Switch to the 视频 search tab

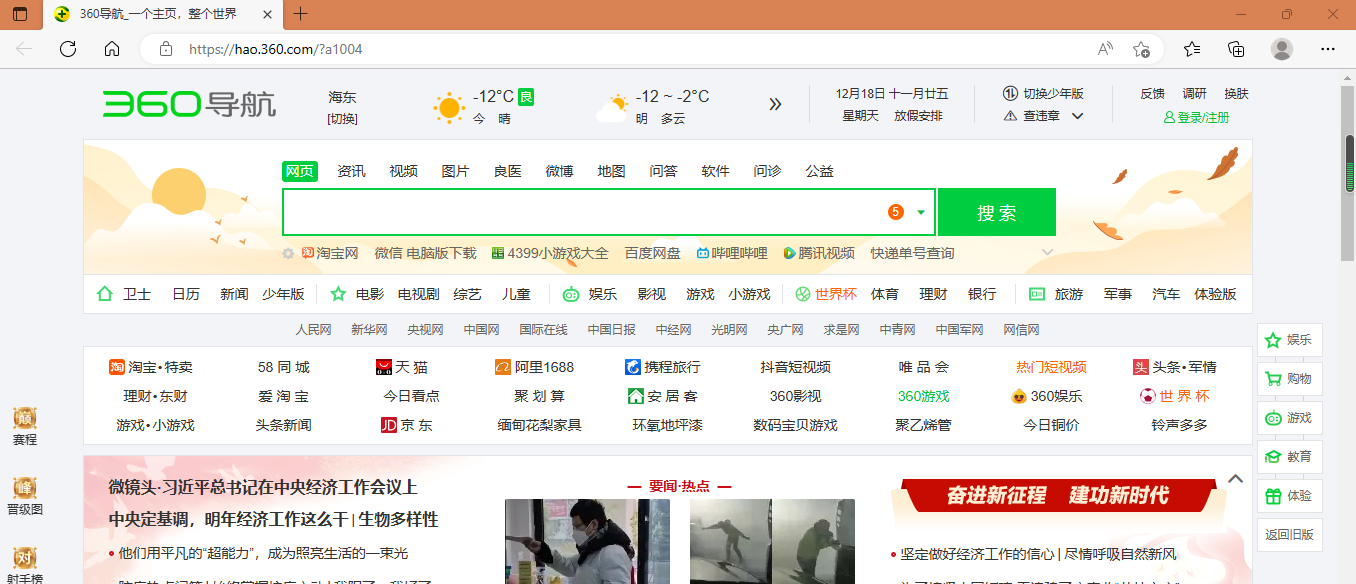coord(403,171)
